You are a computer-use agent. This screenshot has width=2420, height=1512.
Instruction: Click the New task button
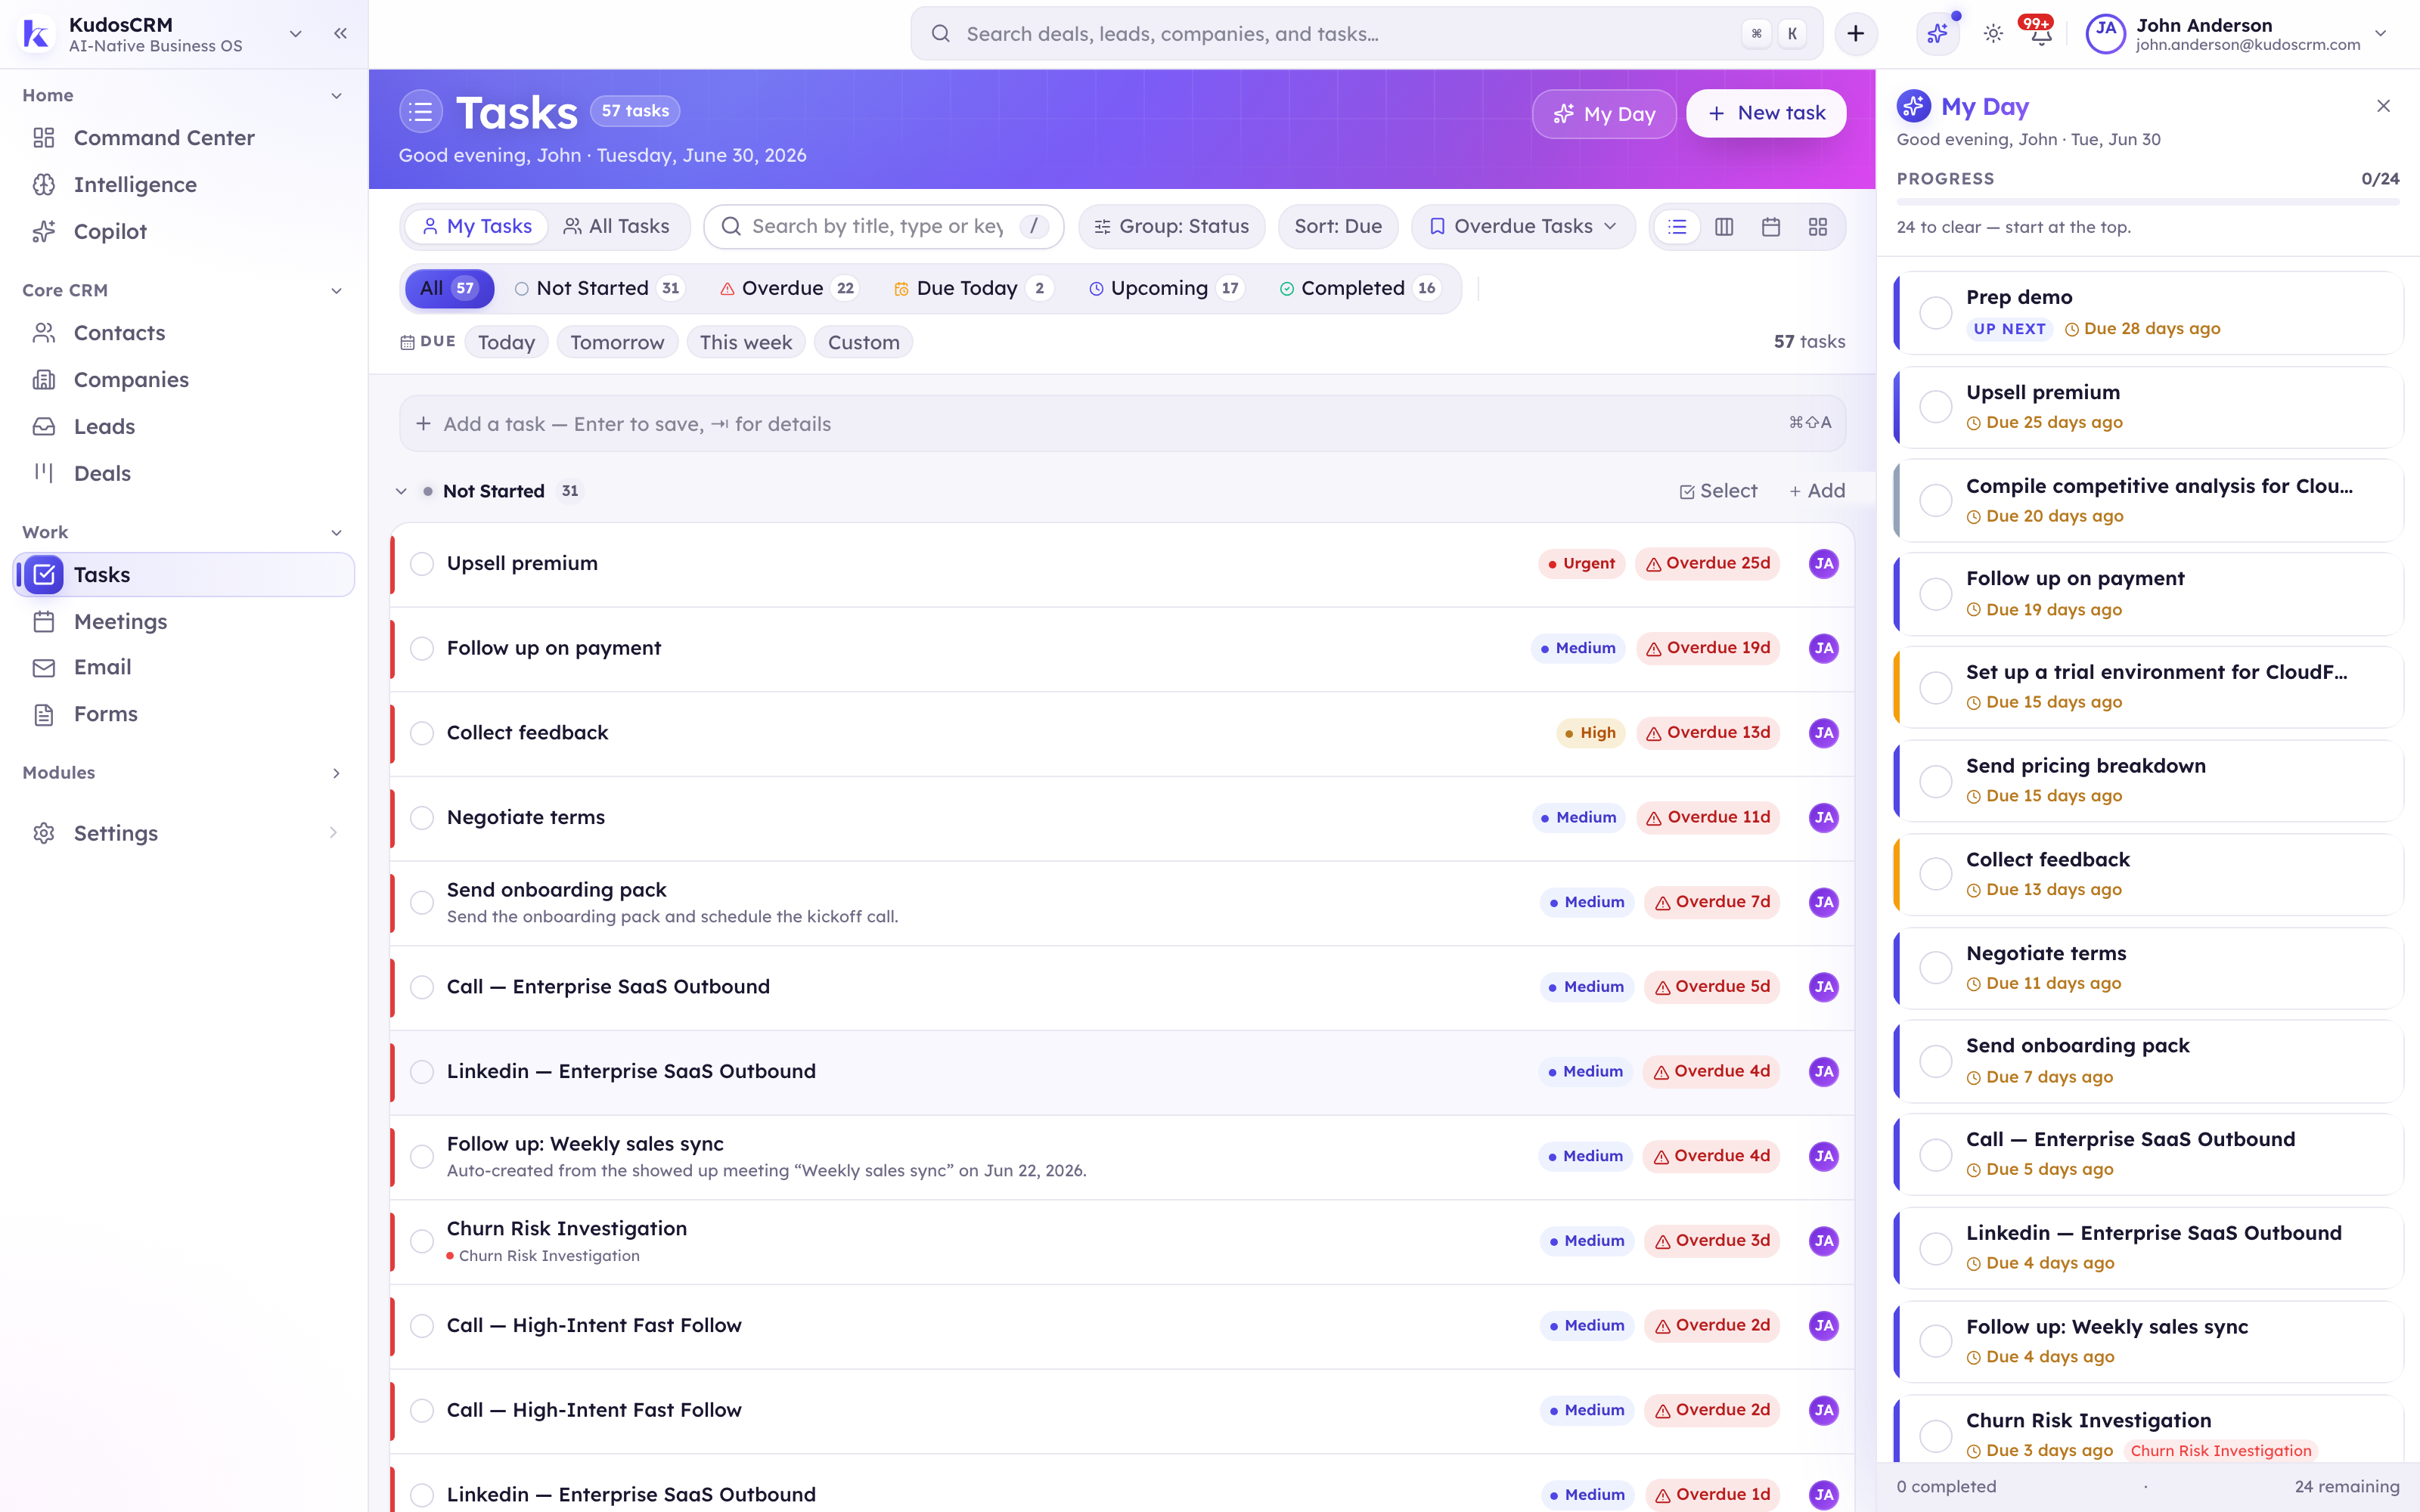point(1766,114)
